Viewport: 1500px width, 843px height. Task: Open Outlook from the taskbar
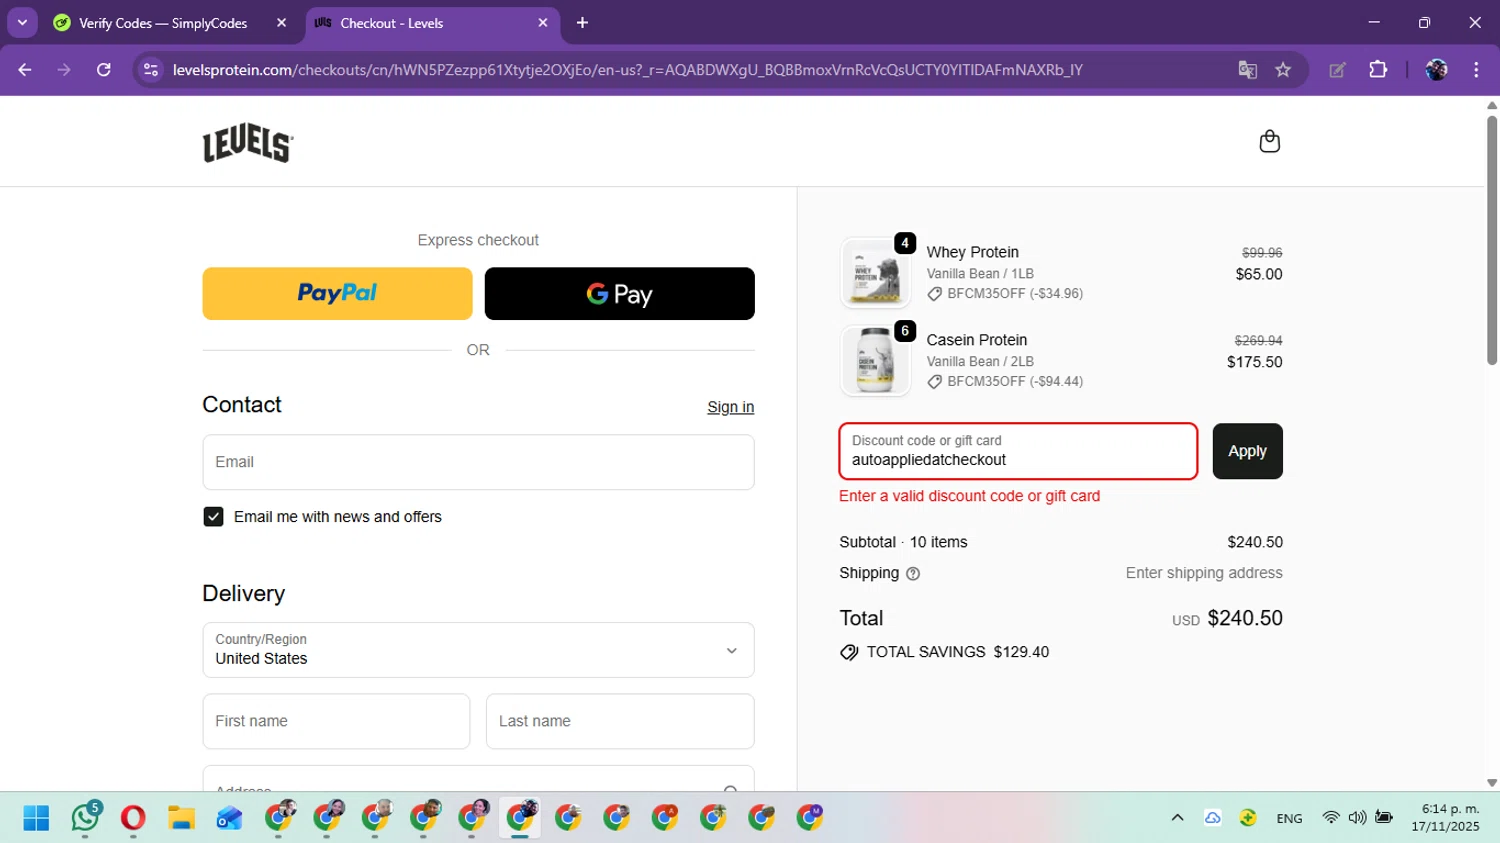229,818
